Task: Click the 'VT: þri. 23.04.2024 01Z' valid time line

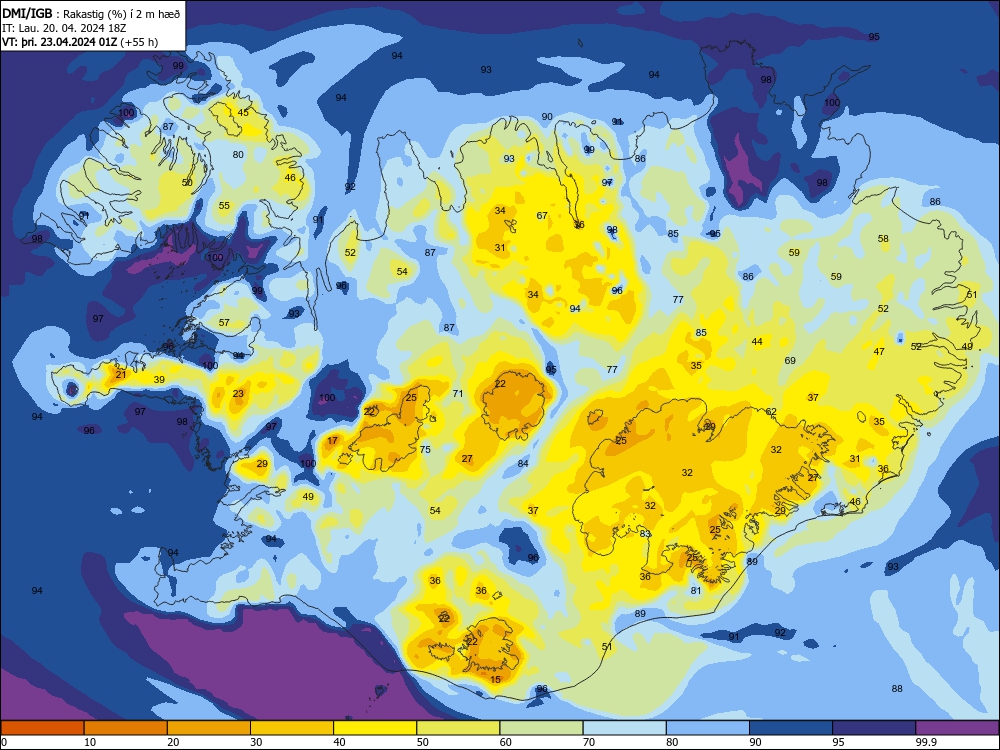Action: pyautogui.click(x=80, y=42)
